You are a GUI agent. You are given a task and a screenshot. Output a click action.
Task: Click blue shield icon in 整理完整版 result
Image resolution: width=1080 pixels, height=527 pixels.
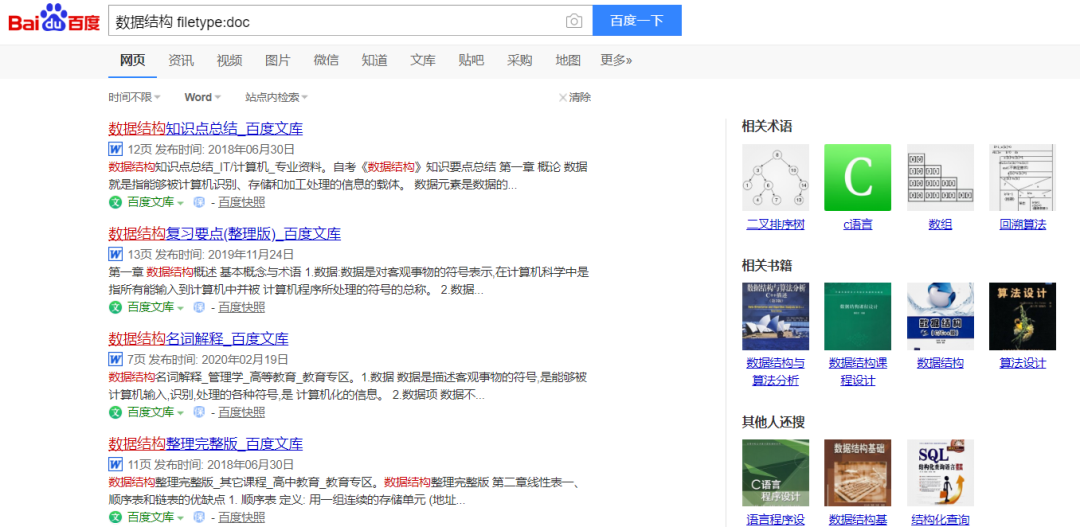pyautogui.click(x=199, y=517)
